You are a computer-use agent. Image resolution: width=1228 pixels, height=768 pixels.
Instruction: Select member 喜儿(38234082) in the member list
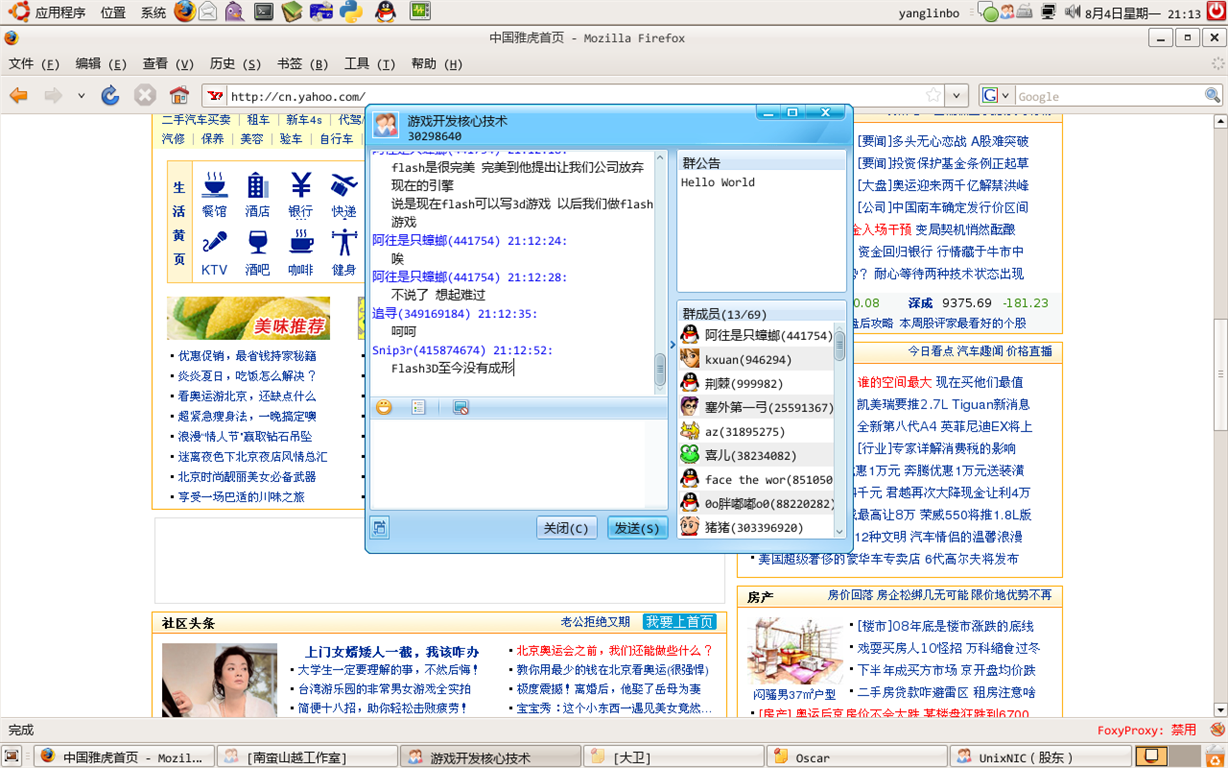[756, 455]
